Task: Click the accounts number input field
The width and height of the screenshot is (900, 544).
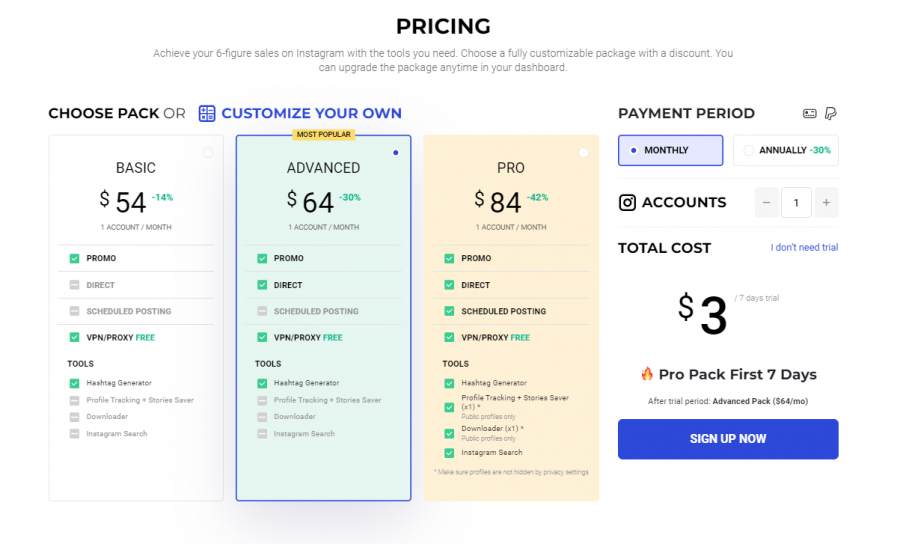Action: point(796,203)
